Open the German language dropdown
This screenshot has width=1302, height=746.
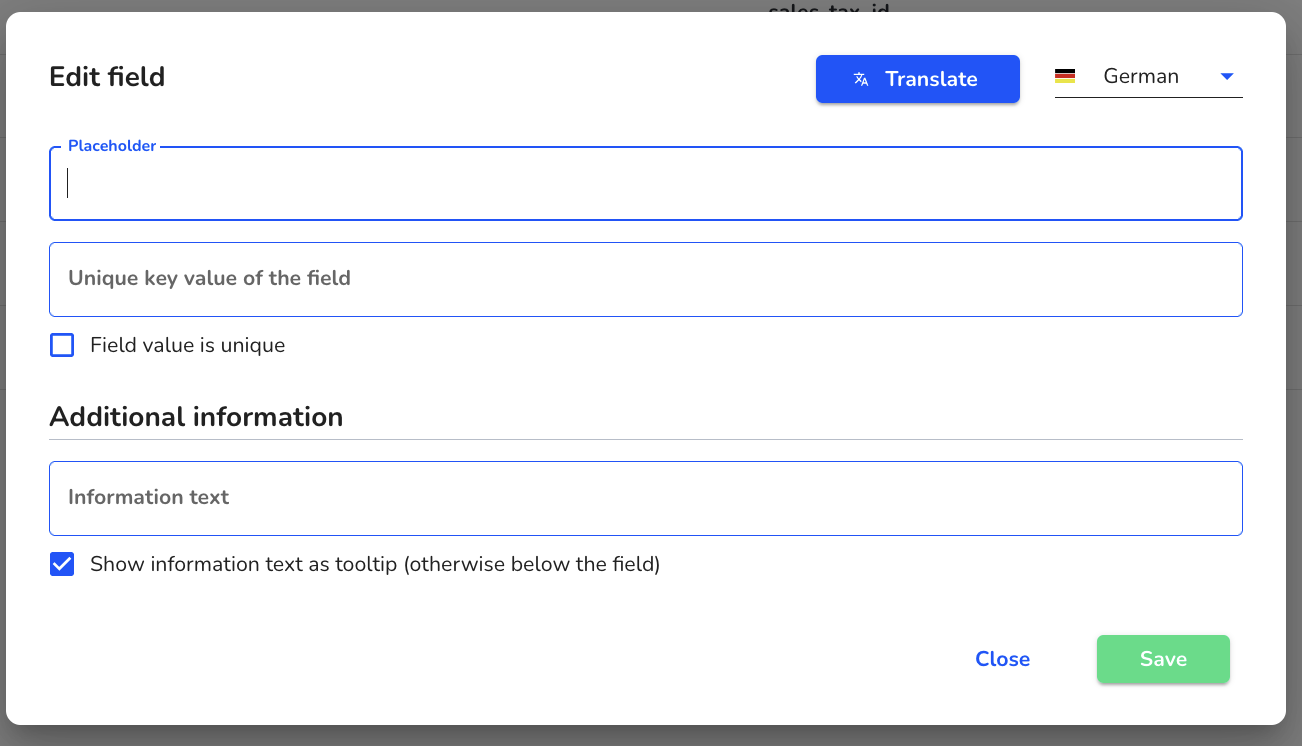[1148, 77]
